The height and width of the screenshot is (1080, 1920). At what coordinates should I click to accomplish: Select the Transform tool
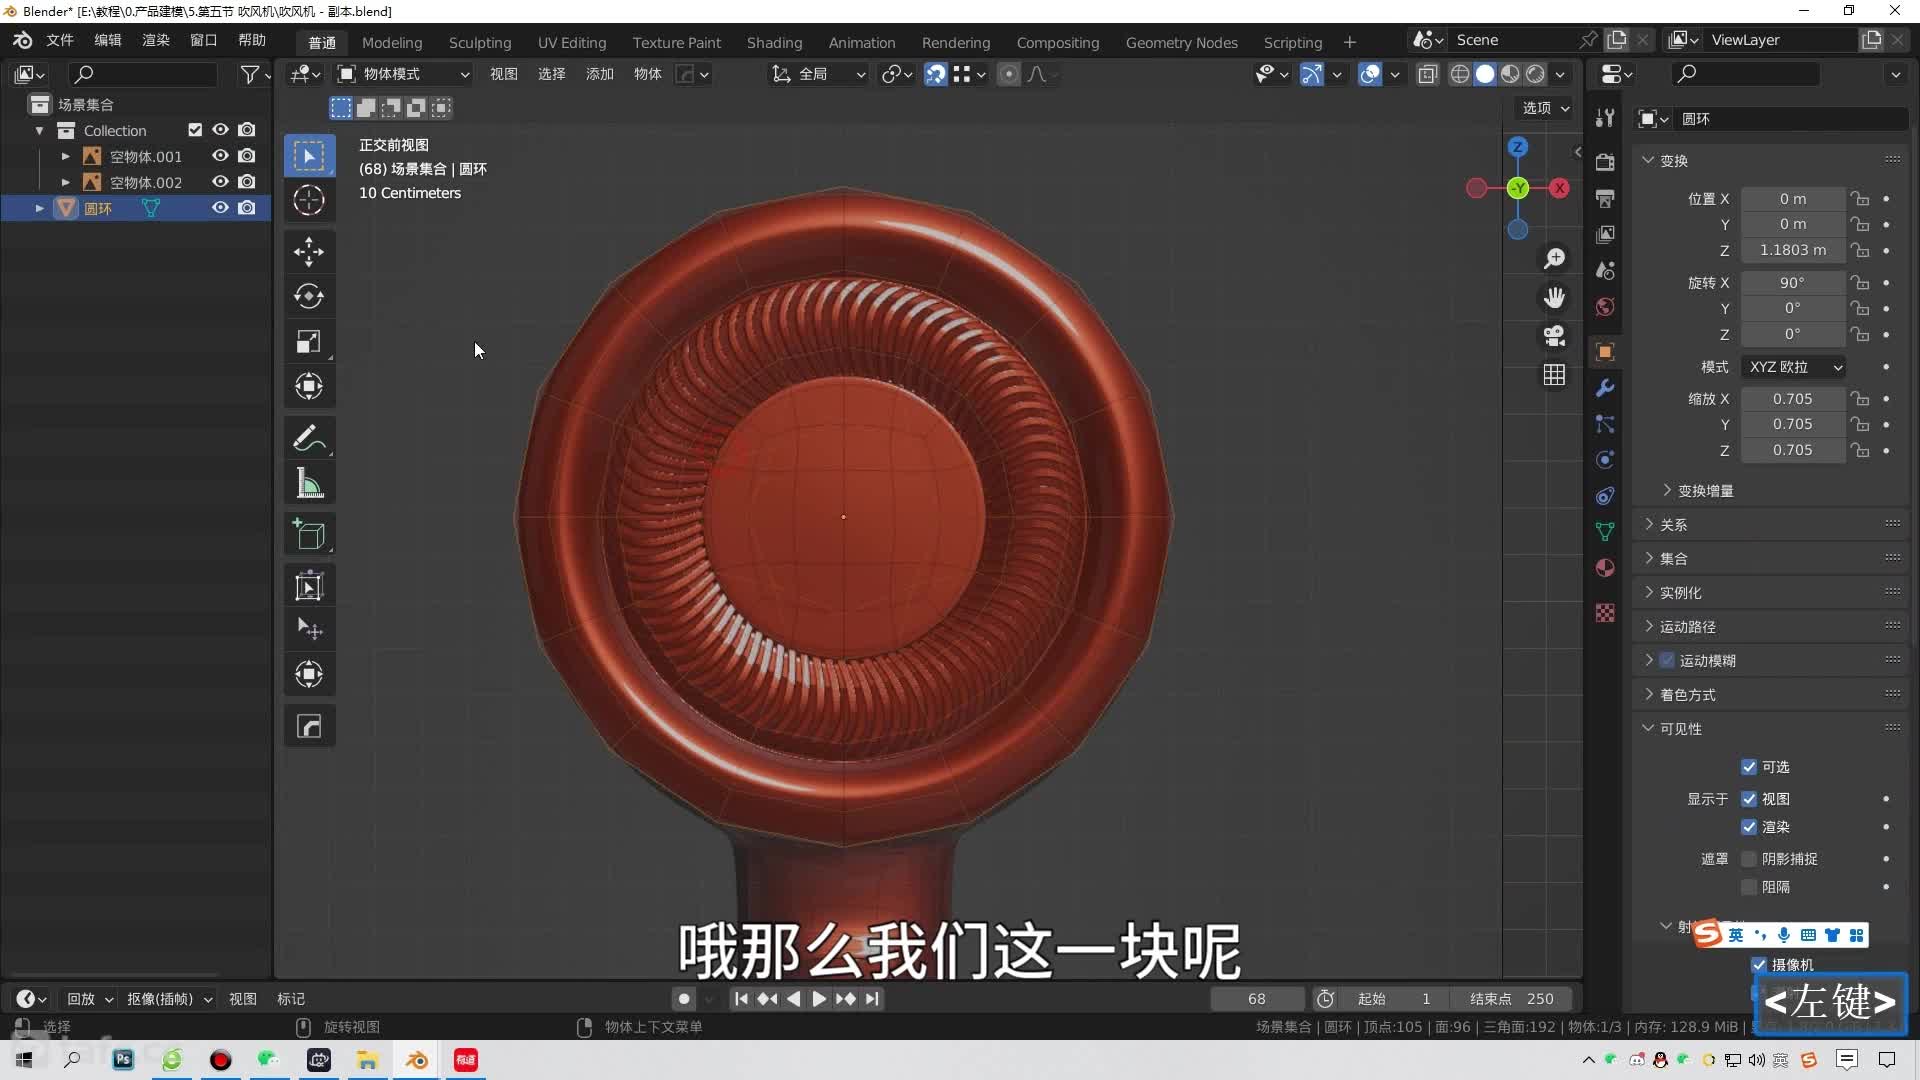[309, 386]
